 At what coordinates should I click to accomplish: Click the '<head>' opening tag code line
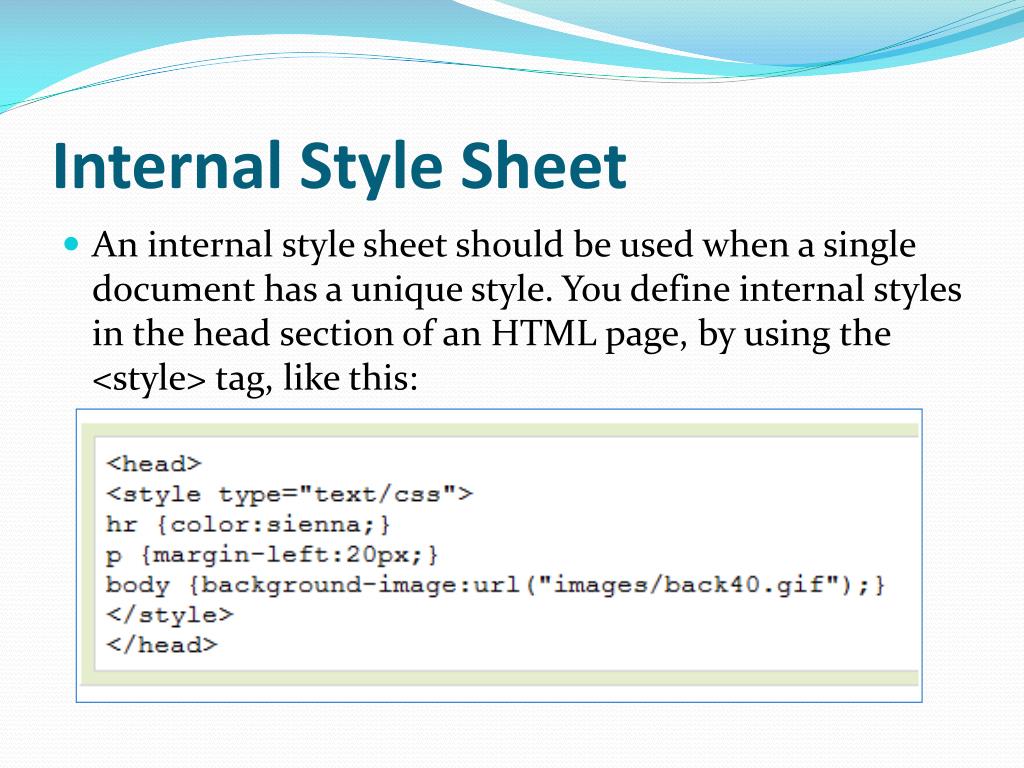(x=154, y=464)
